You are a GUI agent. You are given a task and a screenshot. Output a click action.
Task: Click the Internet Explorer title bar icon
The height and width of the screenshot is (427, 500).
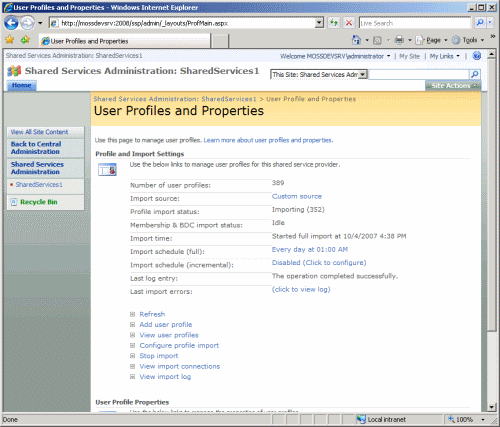click(8, 7)
